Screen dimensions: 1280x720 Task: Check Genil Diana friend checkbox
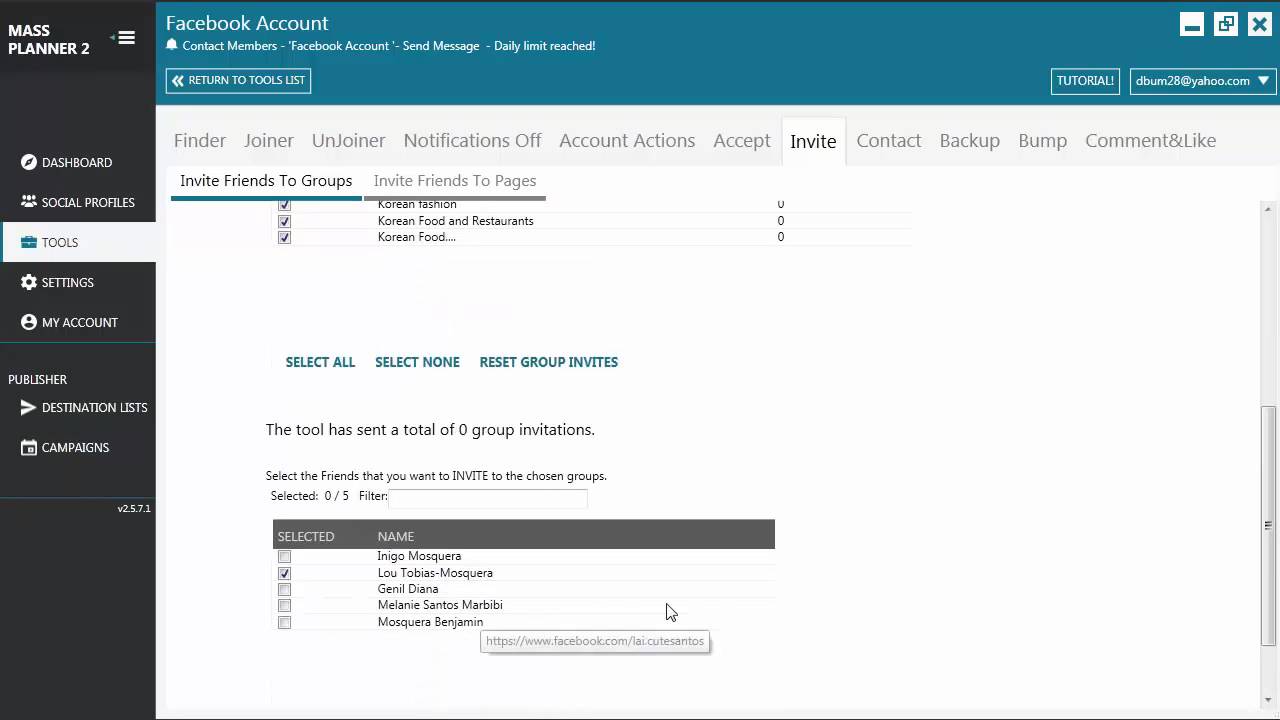click(284, 589)
